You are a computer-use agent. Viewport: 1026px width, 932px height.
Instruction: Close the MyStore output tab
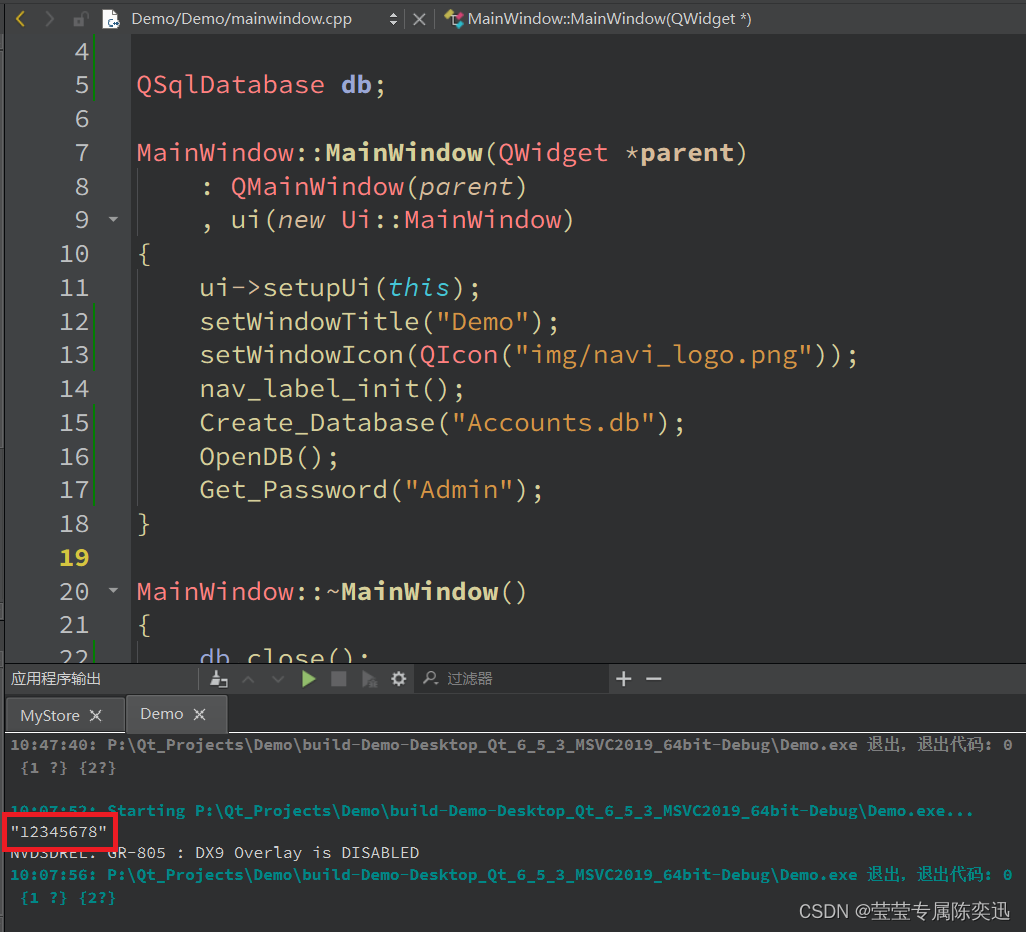[x=96, y=715]
